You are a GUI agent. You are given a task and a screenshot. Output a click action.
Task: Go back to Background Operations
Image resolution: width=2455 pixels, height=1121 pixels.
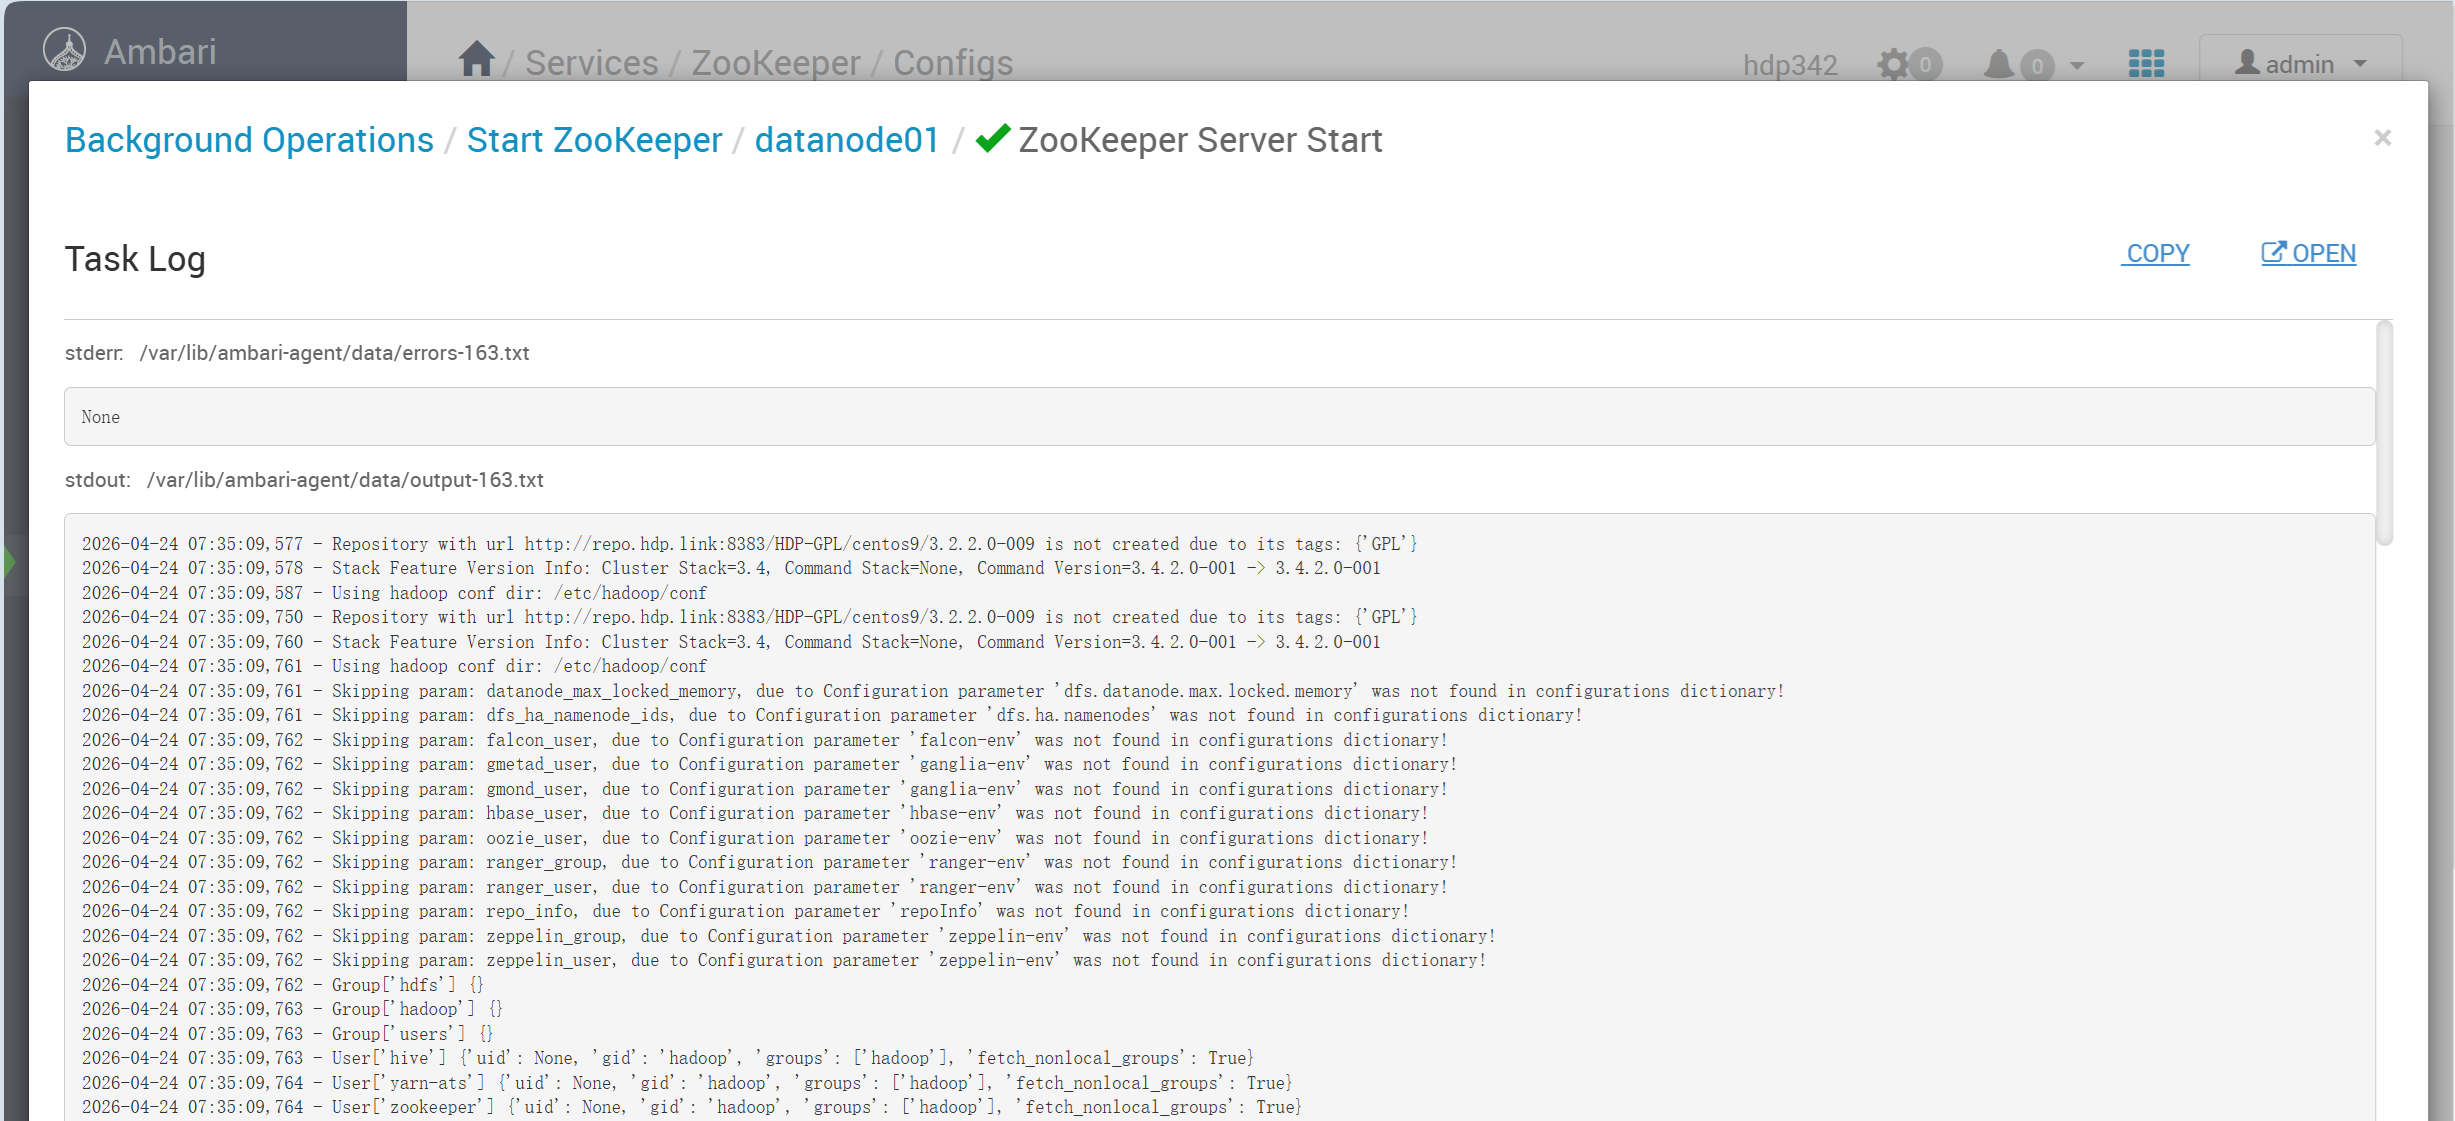pyautogui.click(x=249, y=140)
